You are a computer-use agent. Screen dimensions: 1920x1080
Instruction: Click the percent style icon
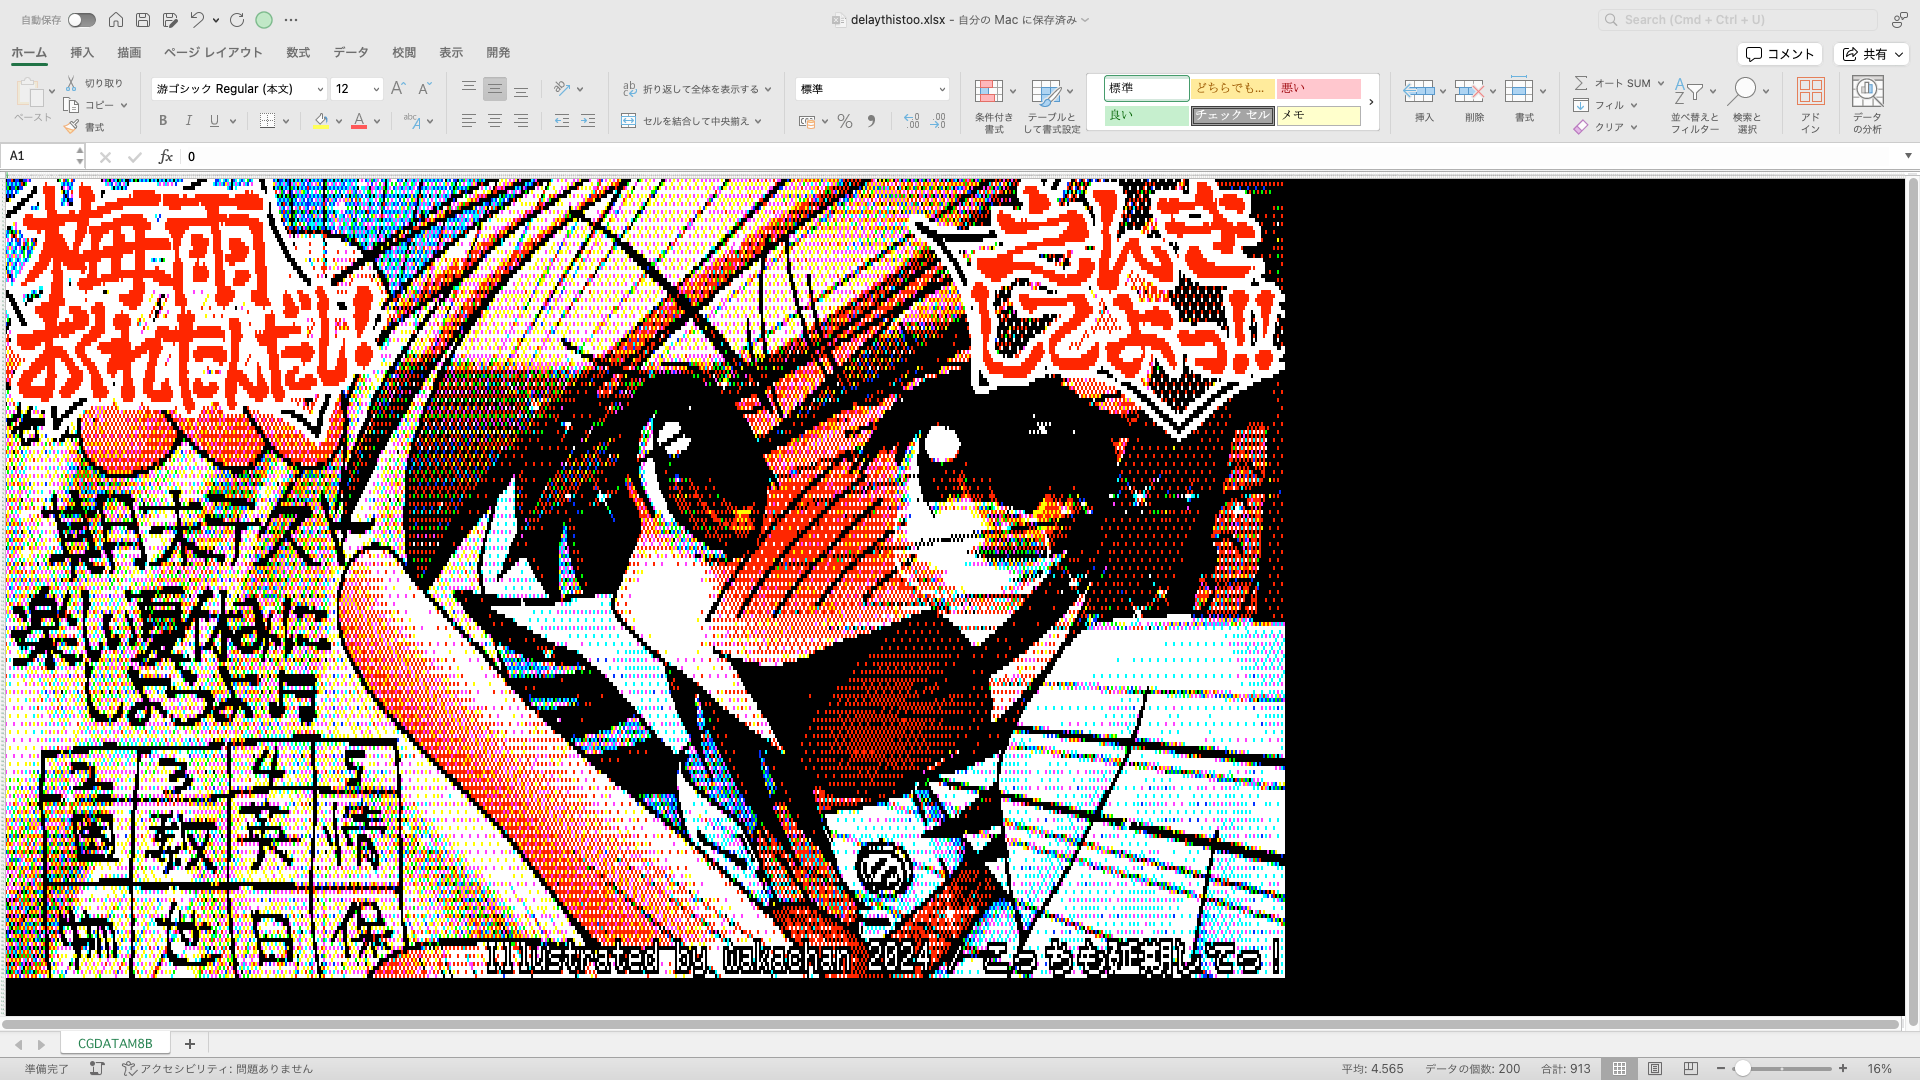click(845, 121)
